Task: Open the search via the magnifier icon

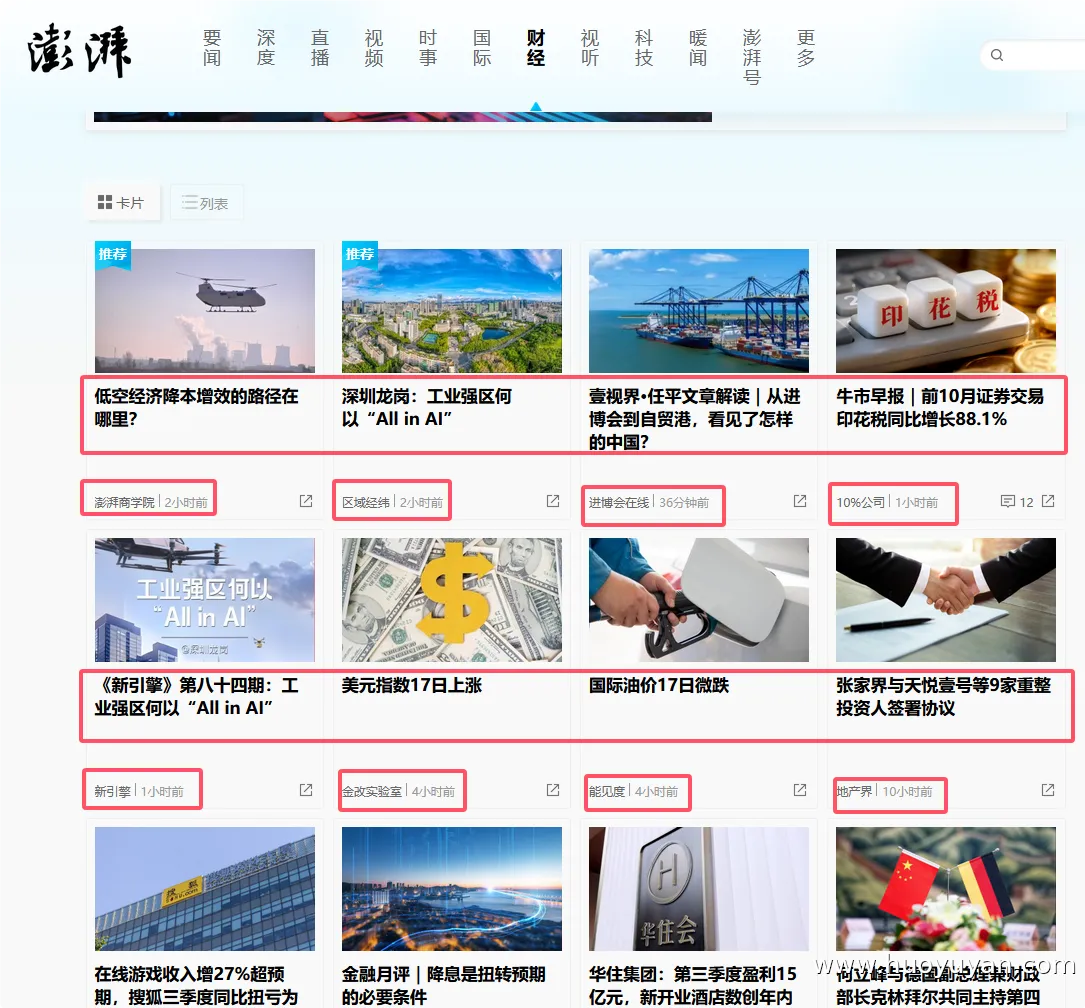Action: (x=996, y=55)
